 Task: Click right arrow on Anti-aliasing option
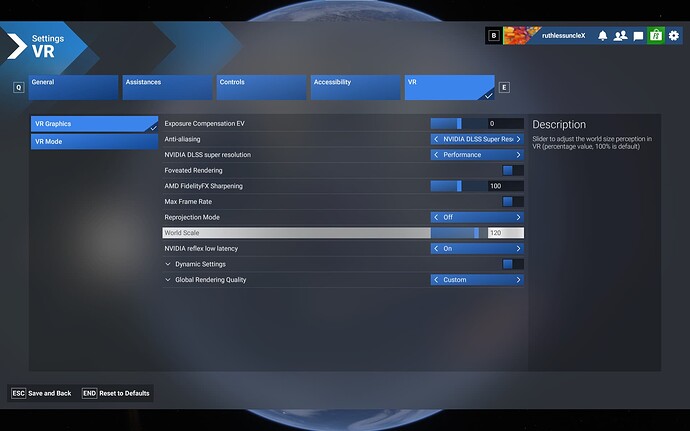518,139
